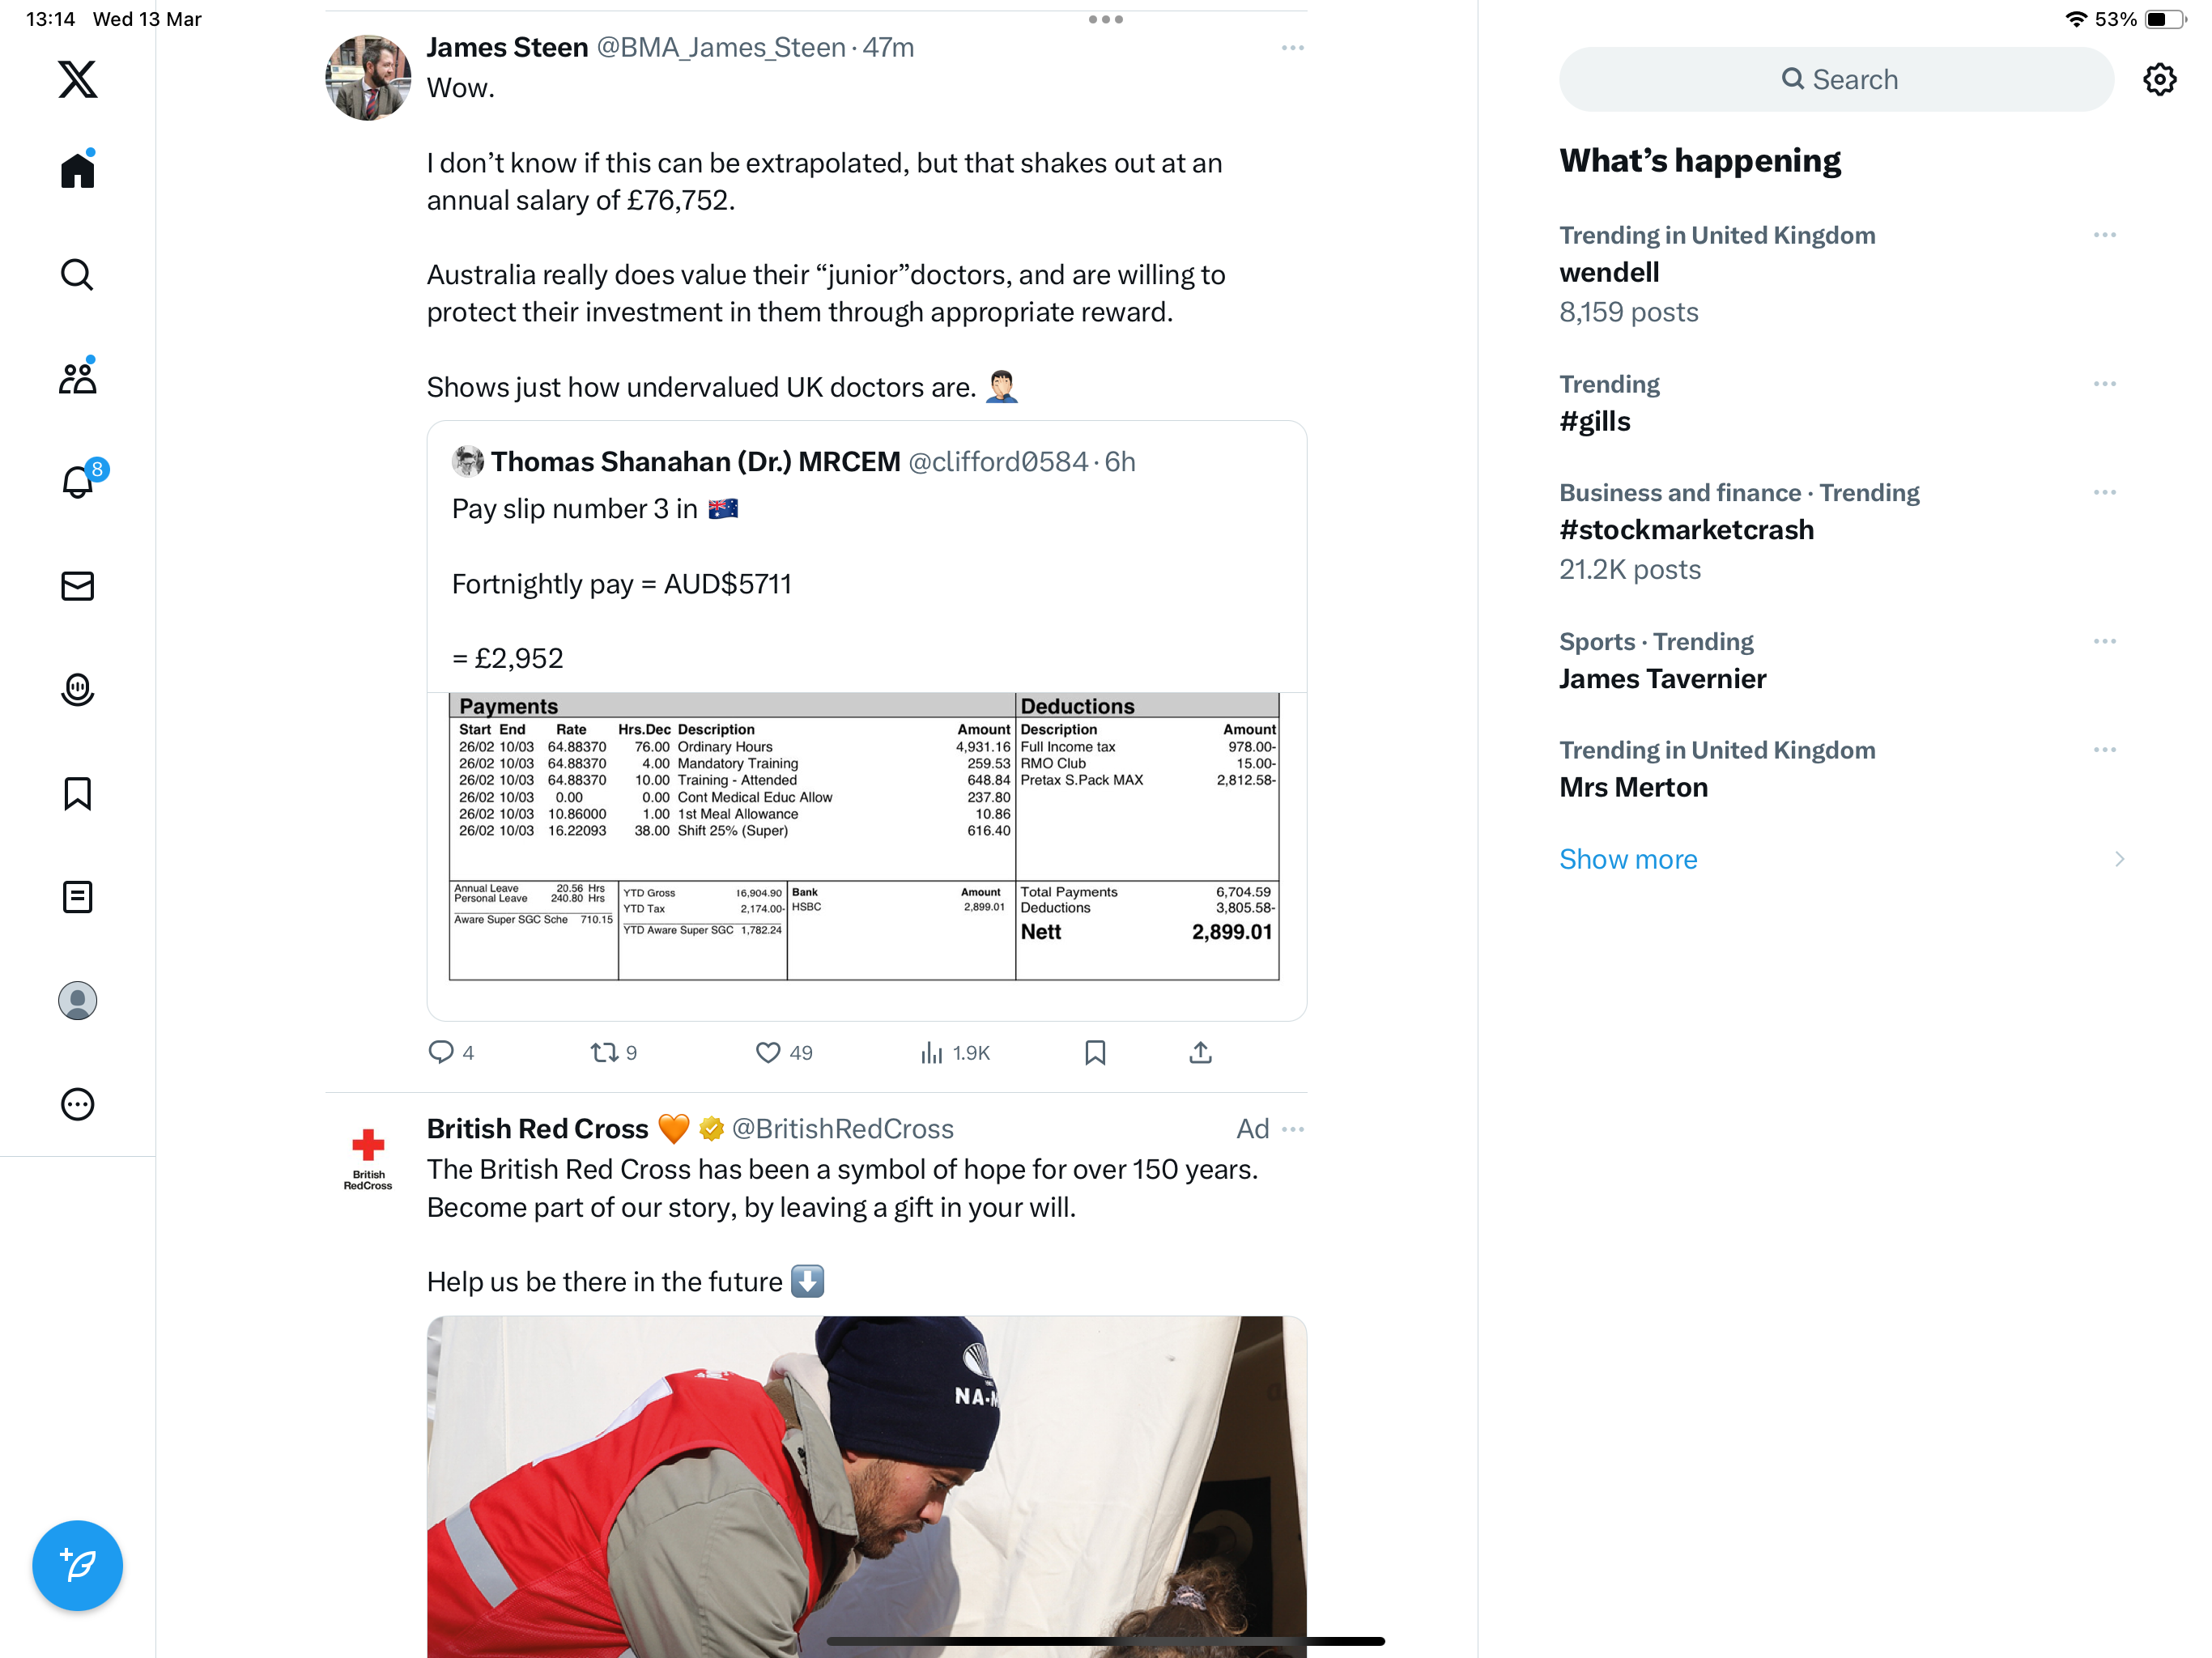The image size is (2212, 1658).
Task: Open @BritishRedCross profile handle
Action: pos(842,1129)
